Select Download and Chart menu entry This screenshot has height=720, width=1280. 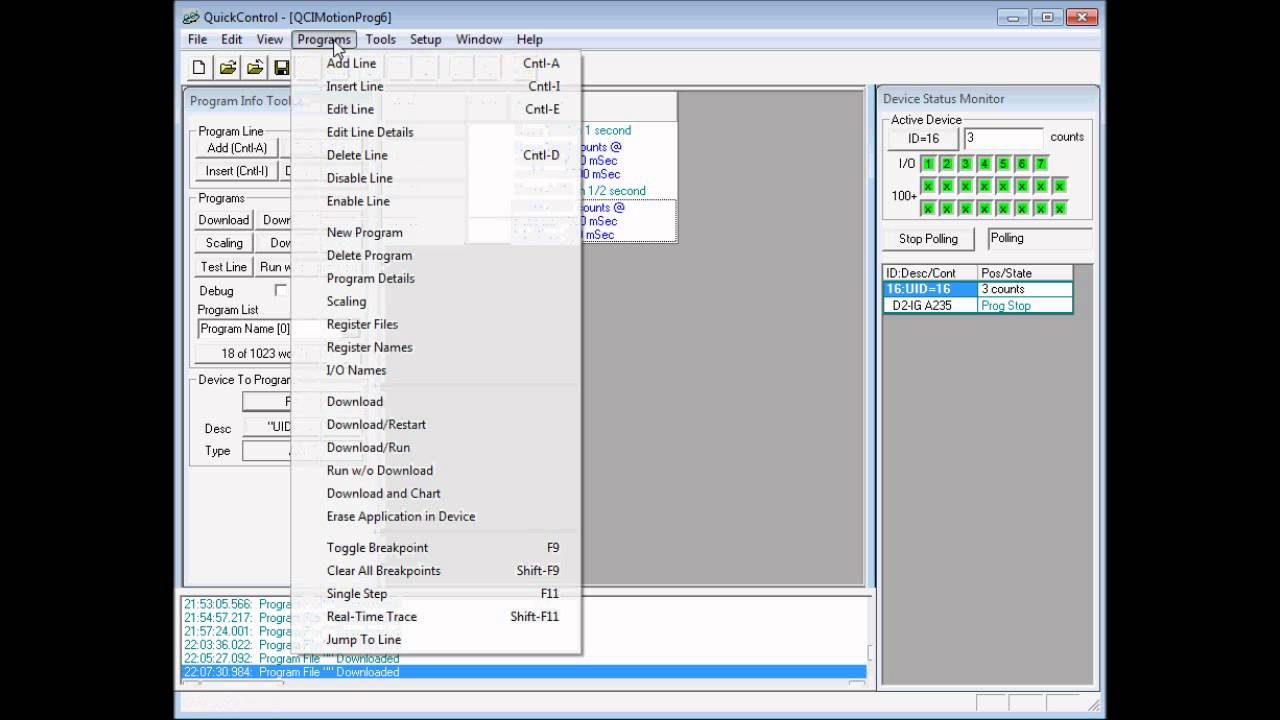(436, 493)
